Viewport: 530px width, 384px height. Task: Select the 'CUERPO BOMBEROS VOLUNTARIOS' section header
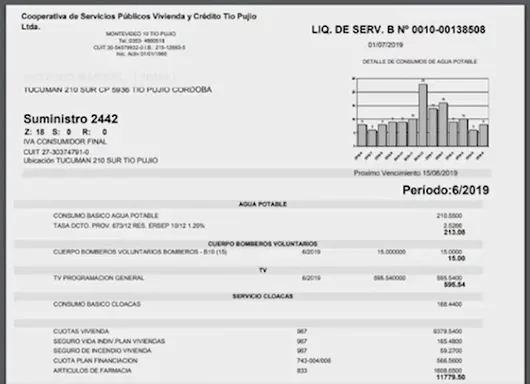263,244
